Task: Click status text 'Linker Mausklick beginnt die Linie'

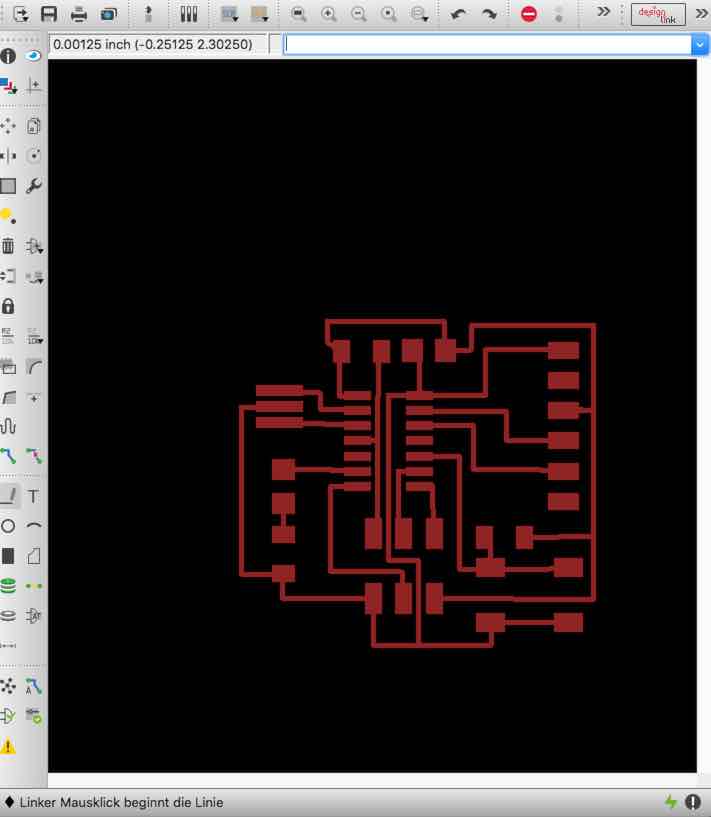Action: click(x=121, y=802)
